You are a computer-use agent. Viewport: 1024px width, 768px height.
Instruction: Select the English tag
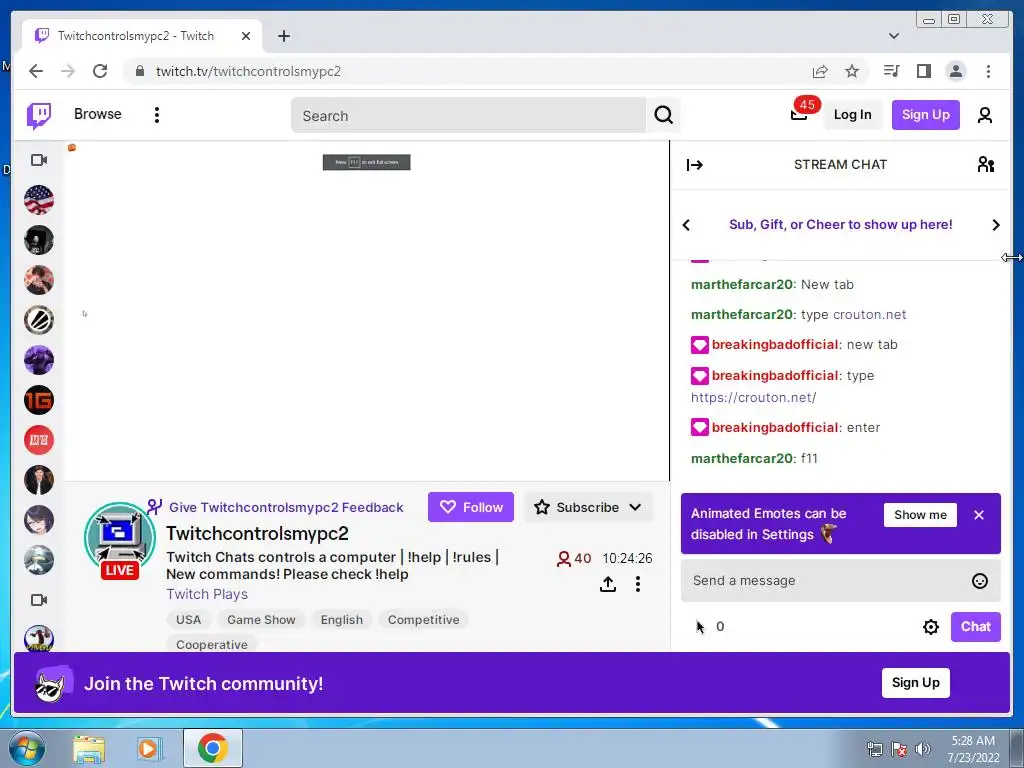[342, 620]
